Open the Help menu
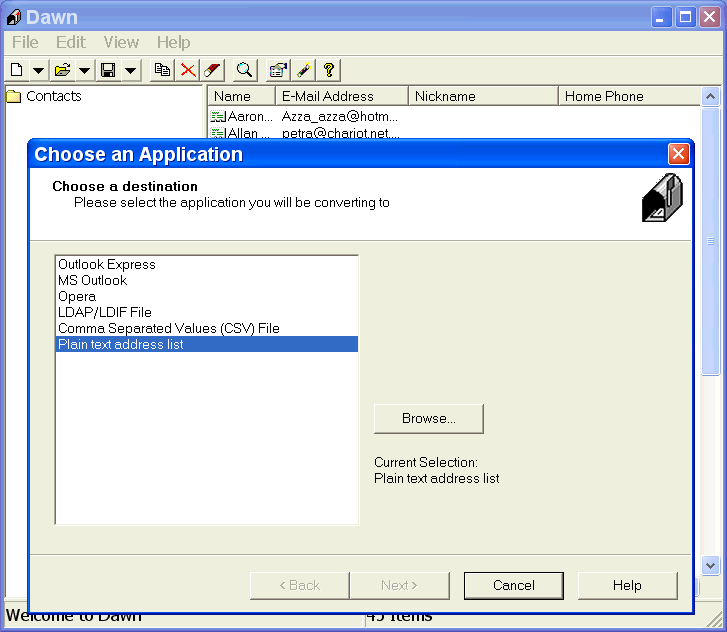727x632 pixels. click(x=173, y=42)
